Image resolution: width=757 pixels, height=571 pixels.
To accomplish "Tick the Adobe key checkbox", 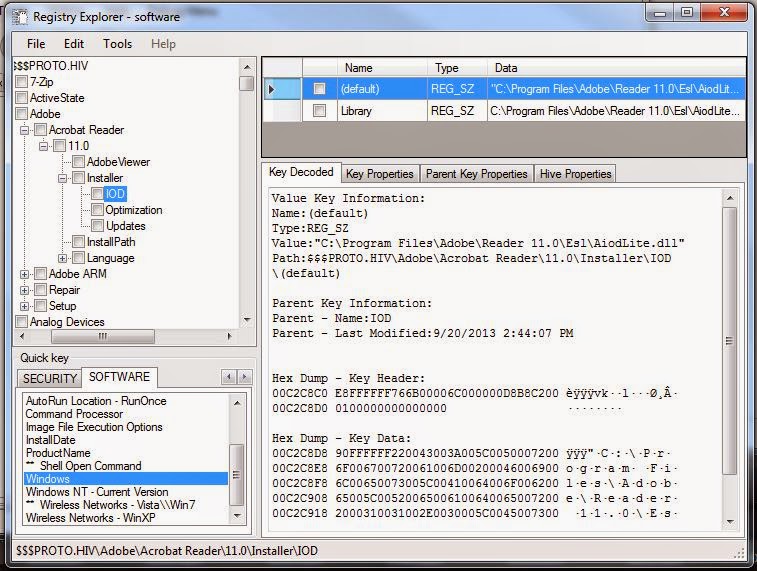I will pyautogui.click(x=21, y=113).
